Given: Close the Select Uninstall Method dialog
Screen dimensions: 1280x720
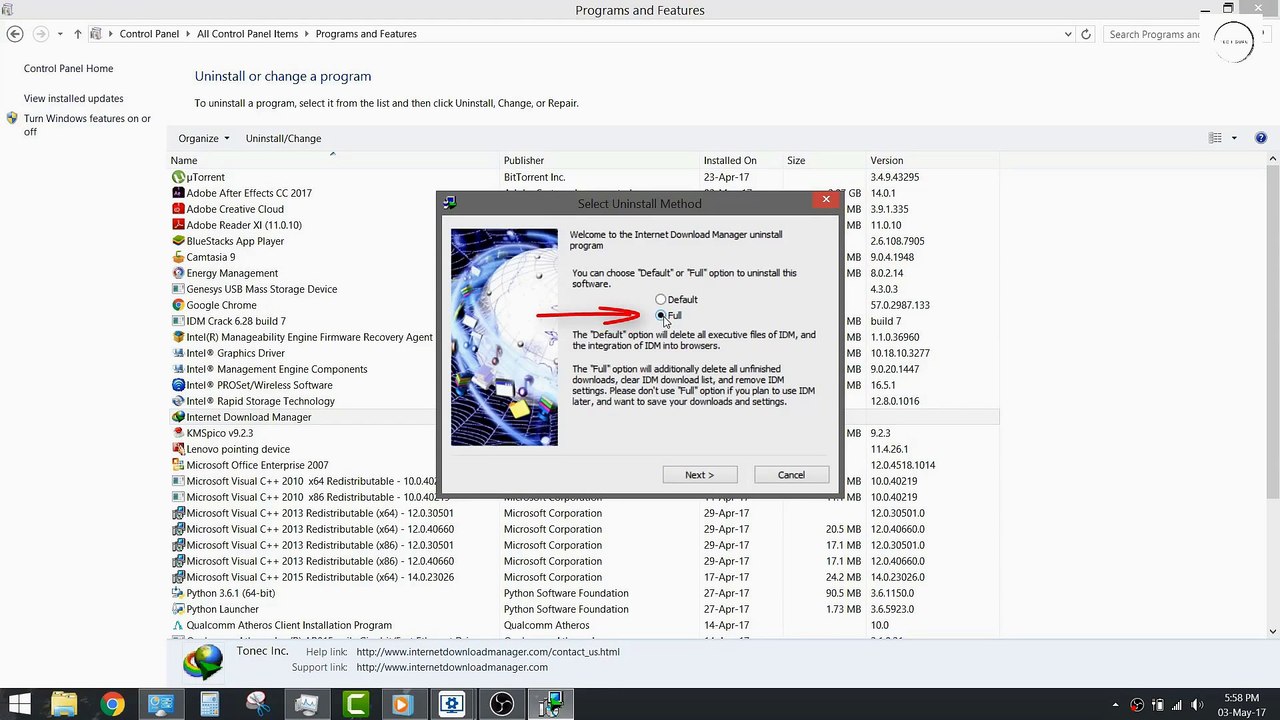Looking at the screenshot, I should pos(826,200).
